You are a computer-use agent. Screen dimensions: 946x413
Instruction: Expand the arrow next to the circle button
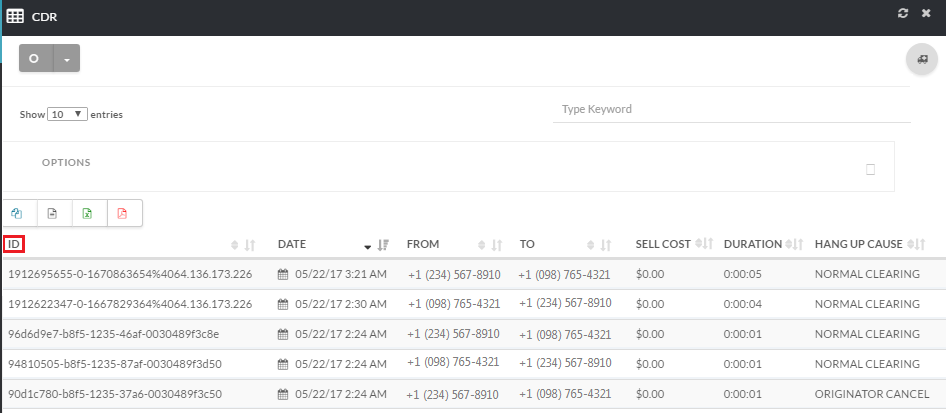click(x=66, y=59)
